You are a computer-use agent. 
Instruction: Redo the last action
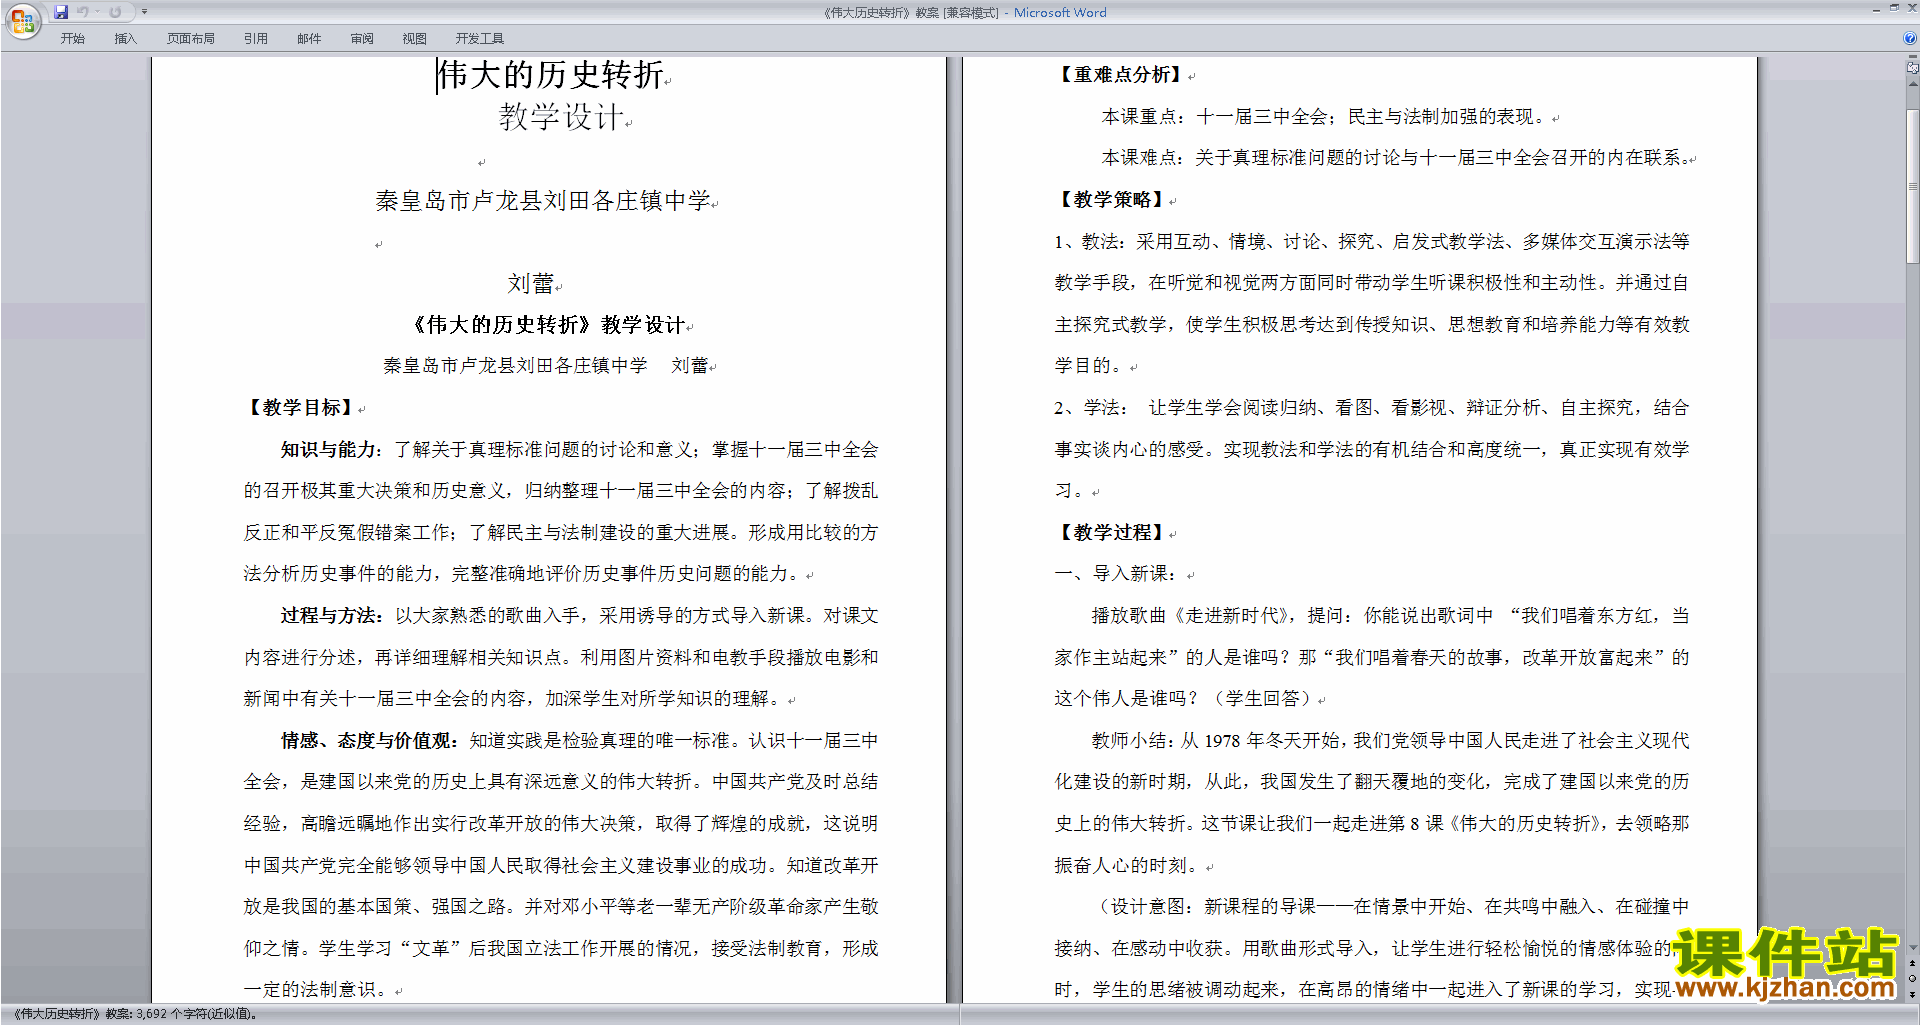(x=115, y=12)
